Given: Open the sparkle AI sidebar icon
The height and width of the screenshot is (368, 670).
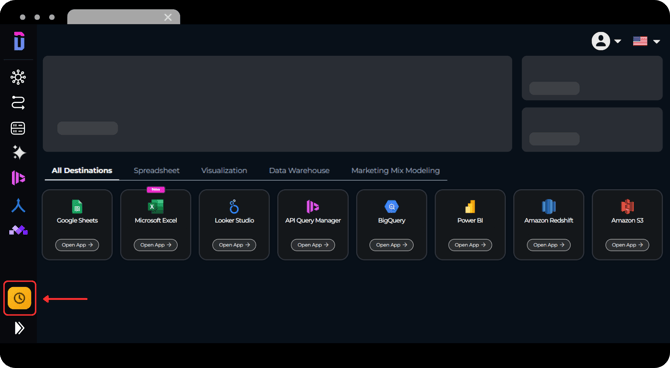Looking at the screenshot, I should pyautogui.click(x=19, y=153).
